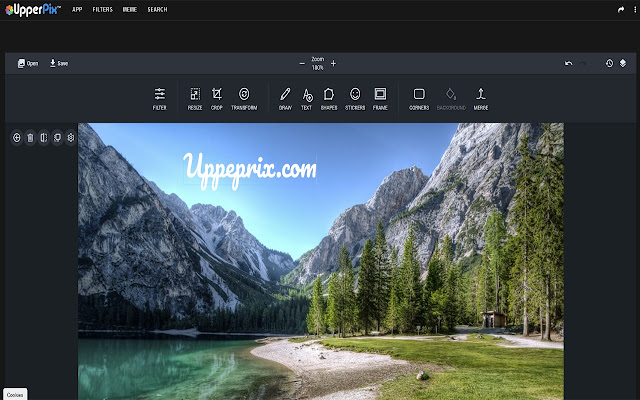Viewport: 640px width, 400px height.
Task: Click the duplicate object icon
Action: 57,138
